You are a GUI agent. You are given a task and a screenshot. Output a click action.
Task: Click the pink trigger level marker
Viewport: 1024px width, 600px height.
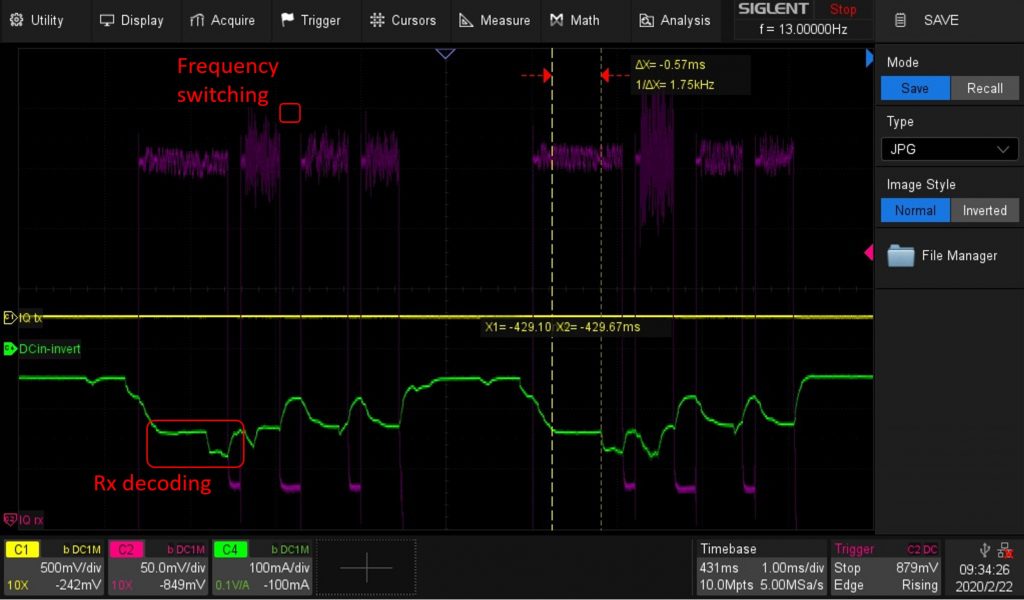(868, 254)
